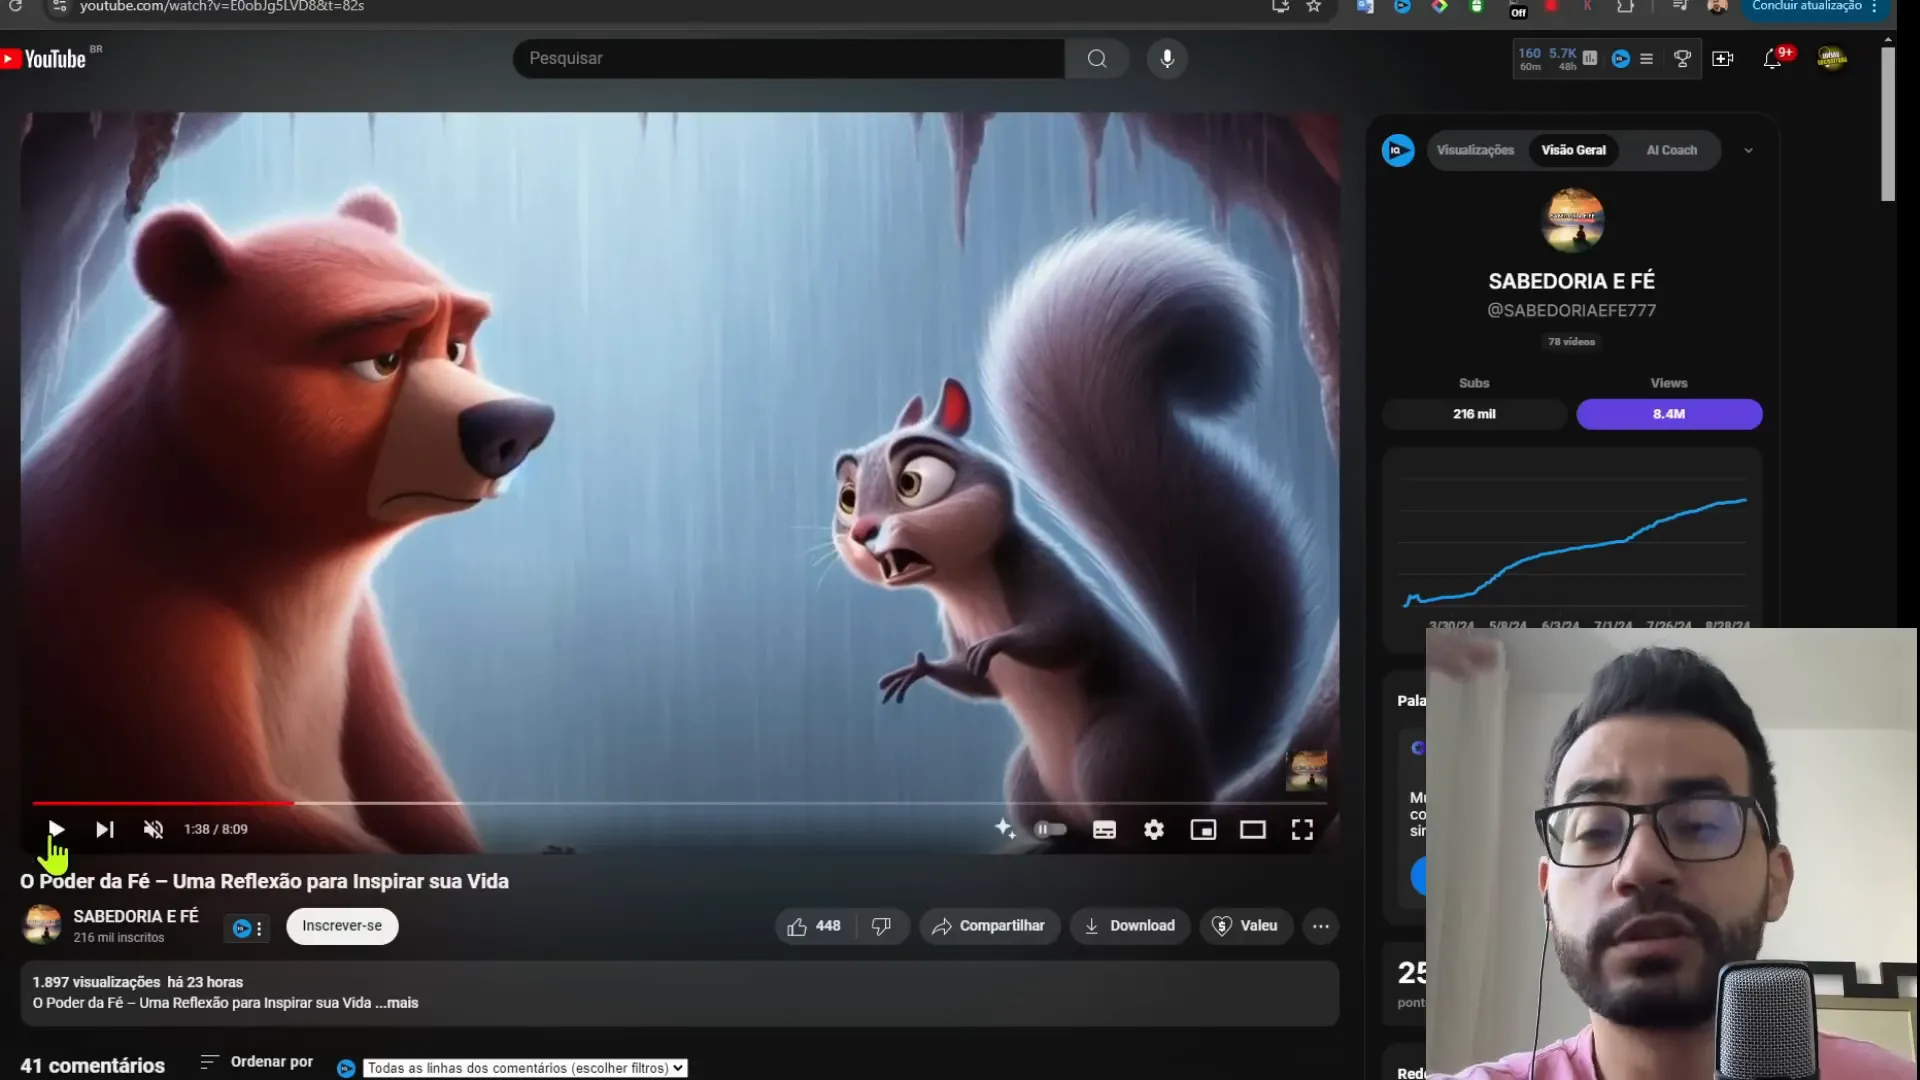The height and width of the screenshot is (1080, 1920).
Task: Click the Download button
Action: (1130, 926)
